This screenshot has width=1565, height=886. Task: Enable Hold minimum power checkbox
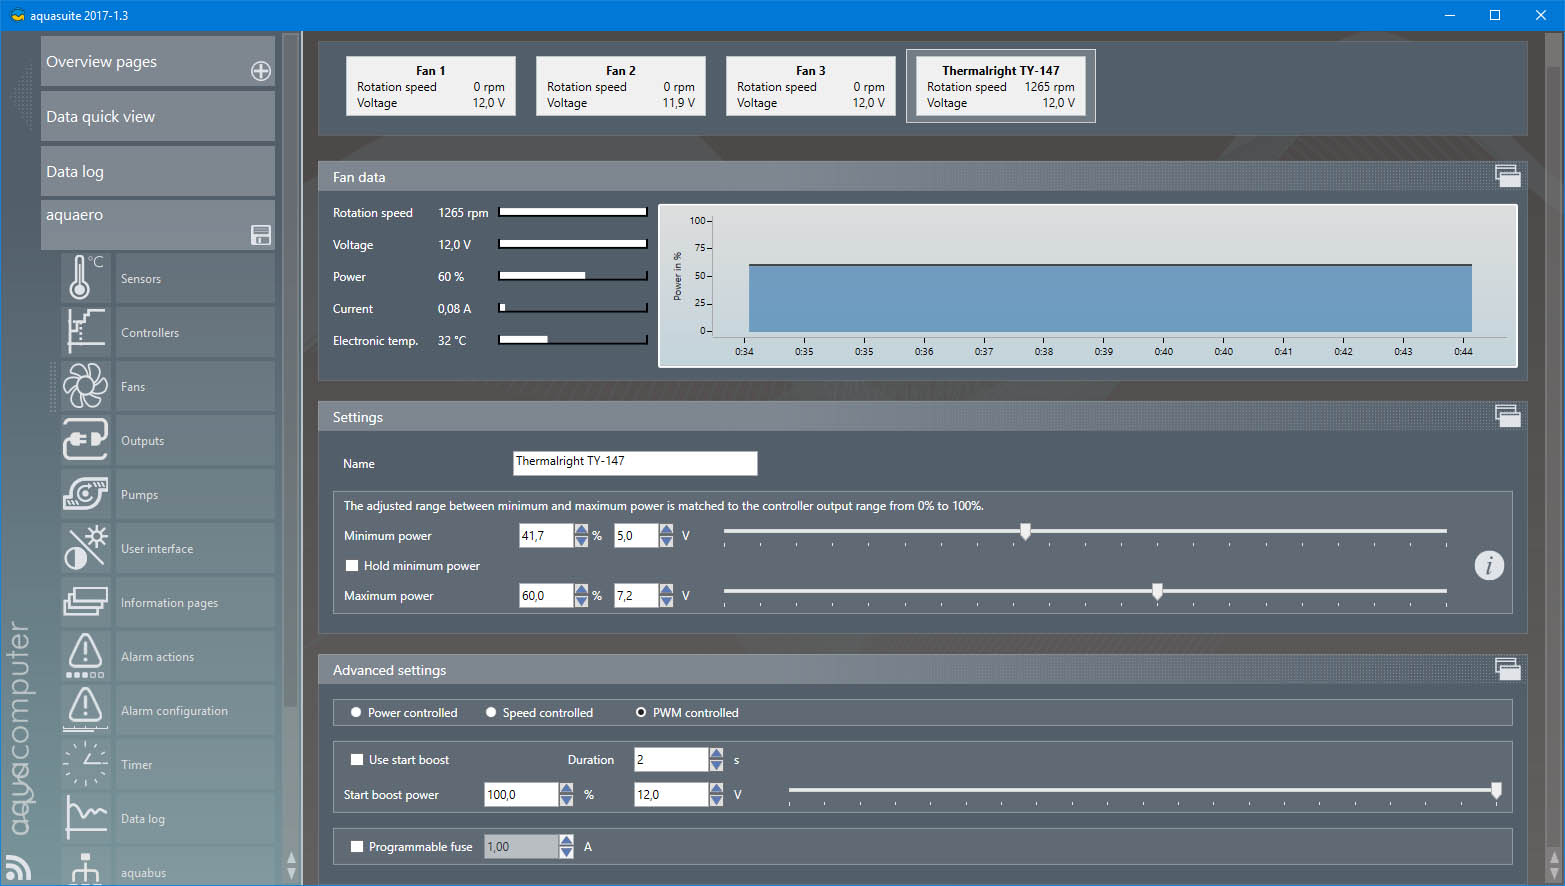click(352, 566)
